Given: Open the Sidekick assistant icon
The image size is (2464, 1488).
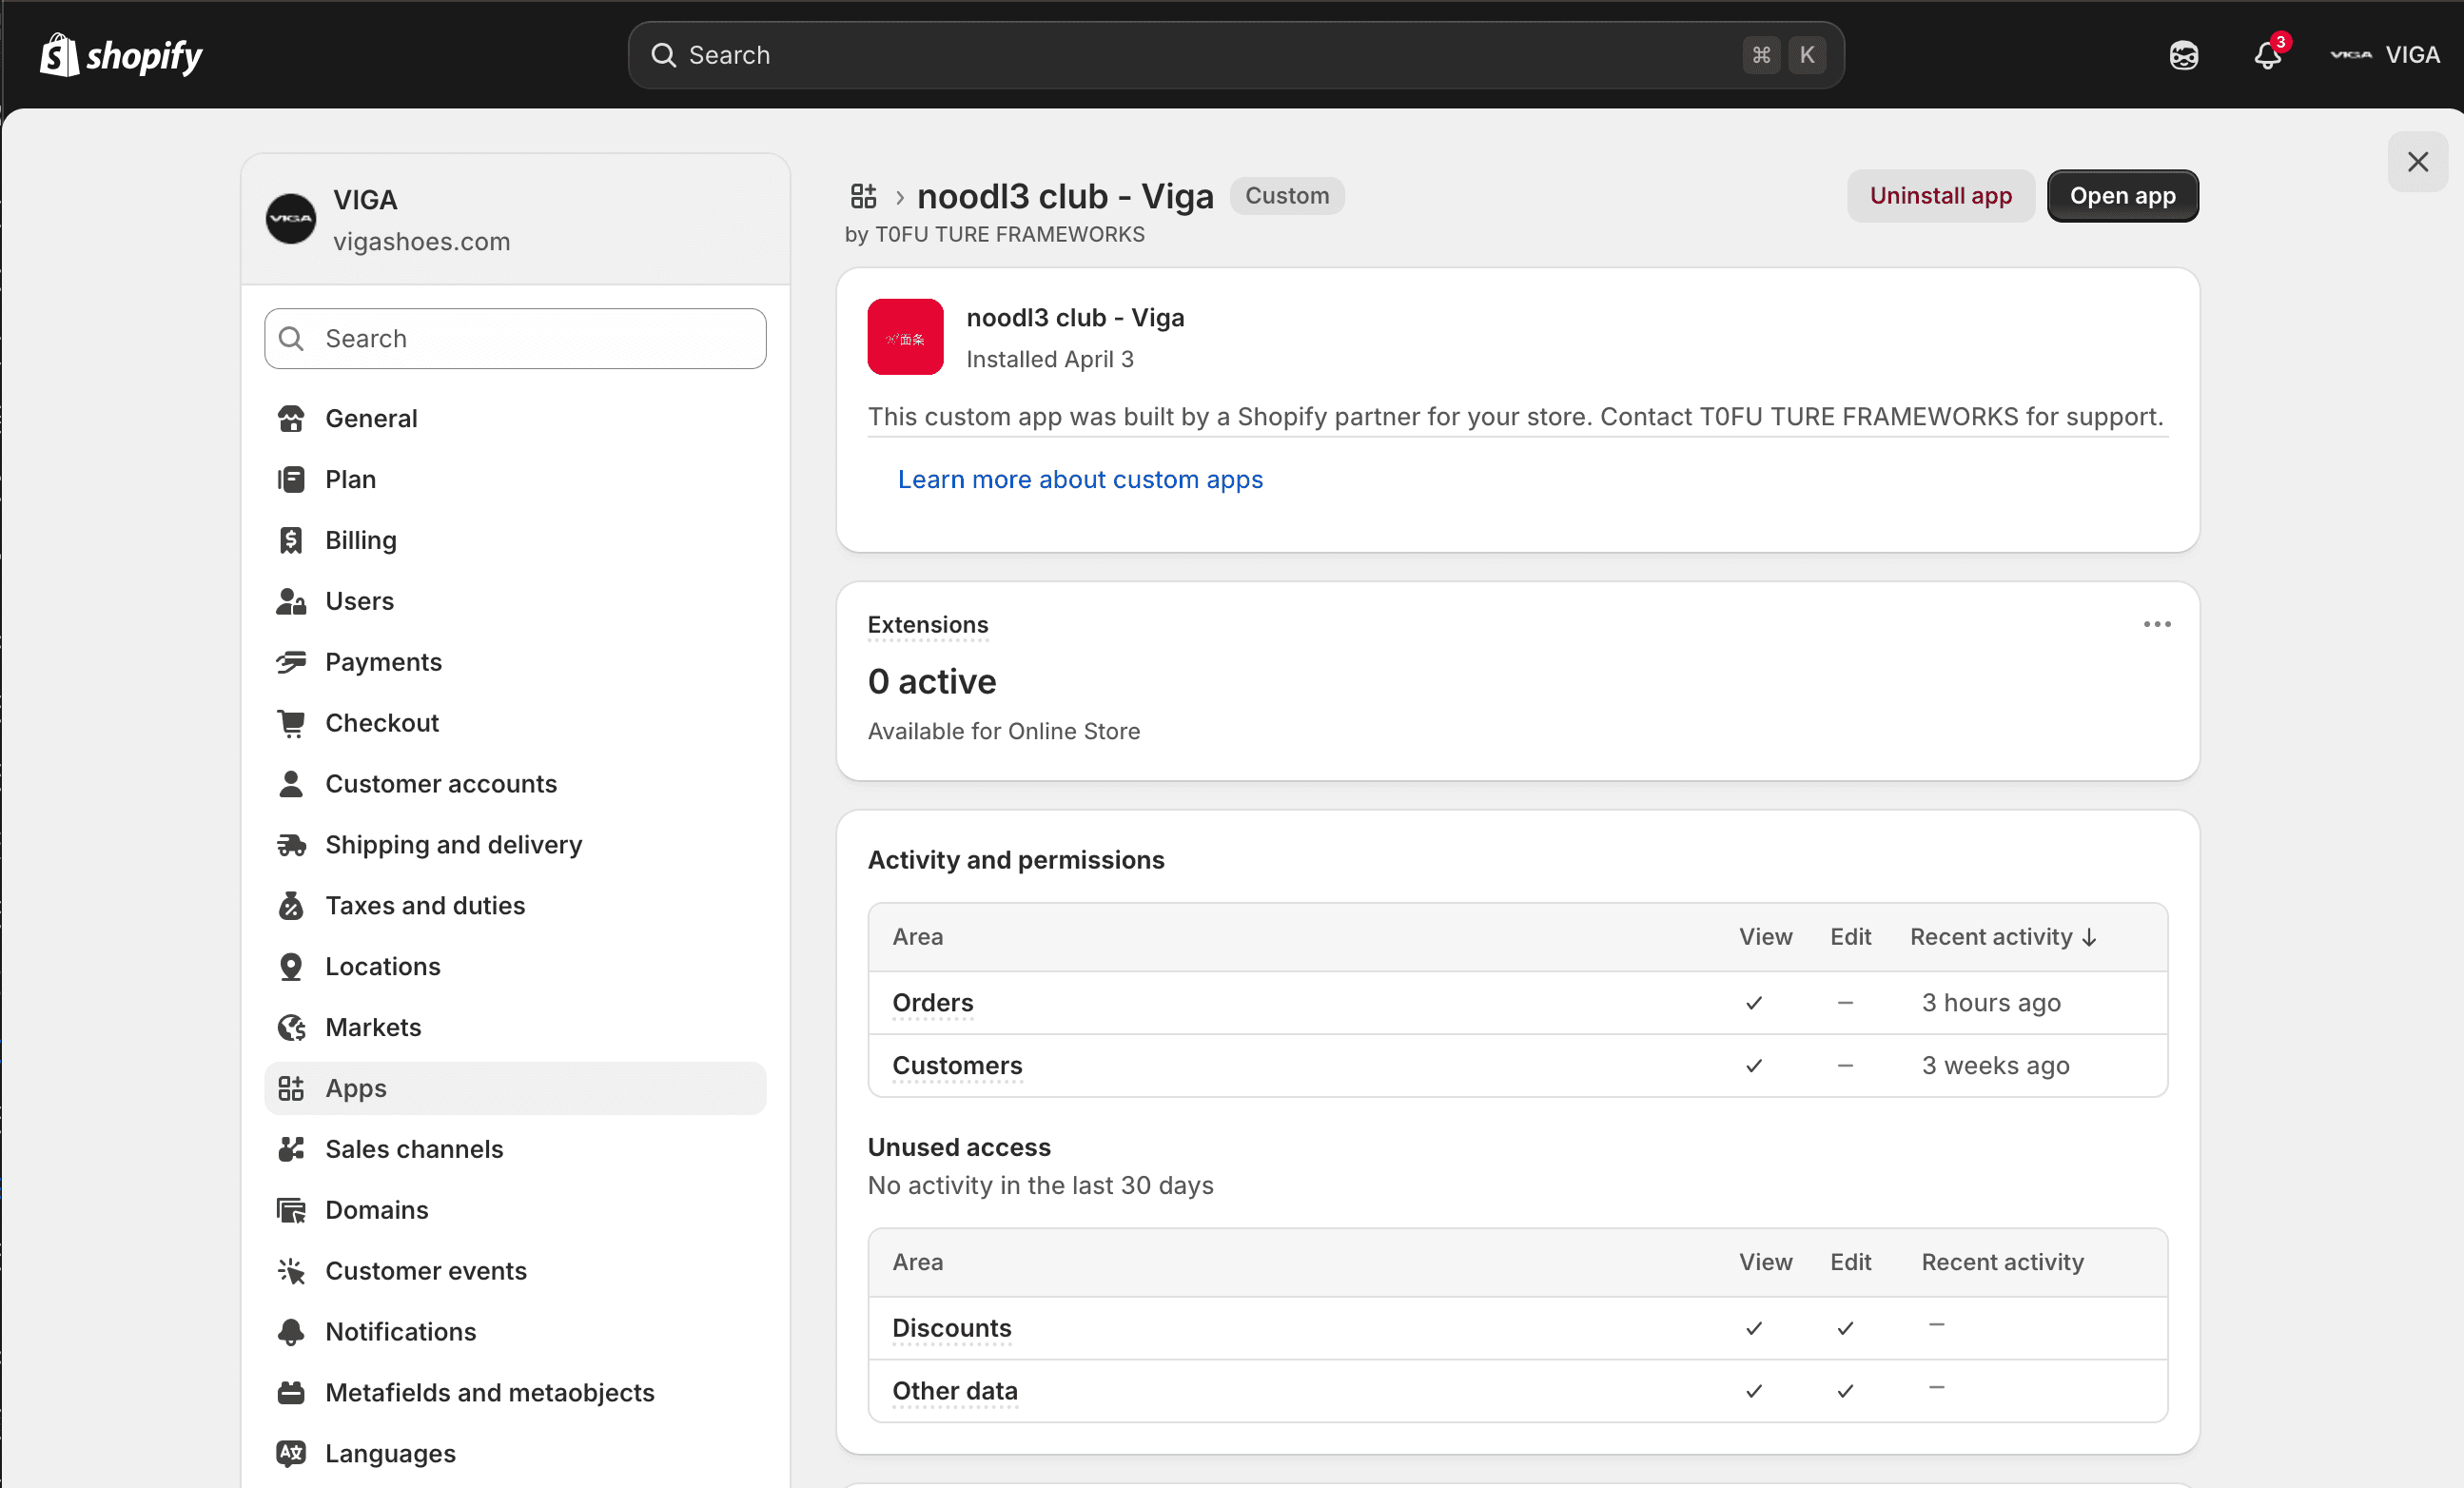Looking at the screenshot, I should [x=2183, y=55].
